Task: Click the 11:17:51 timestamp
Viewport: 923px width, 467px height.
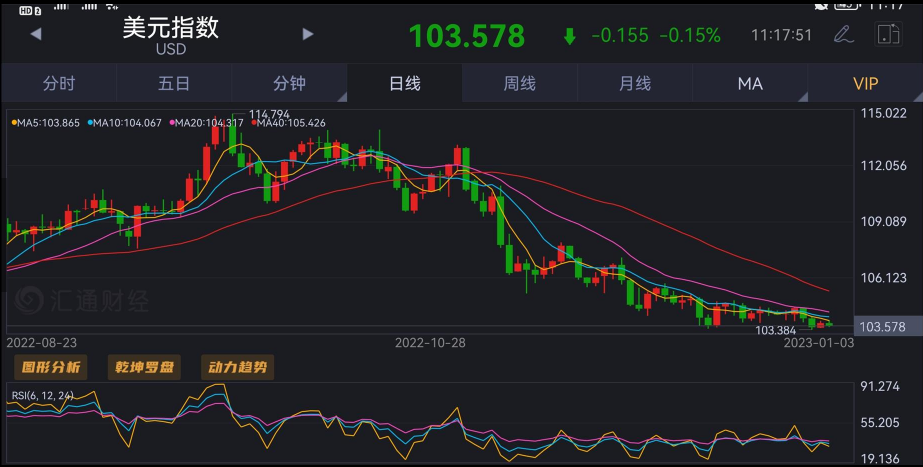Action: pyautogui.click(x=781, y=35)
